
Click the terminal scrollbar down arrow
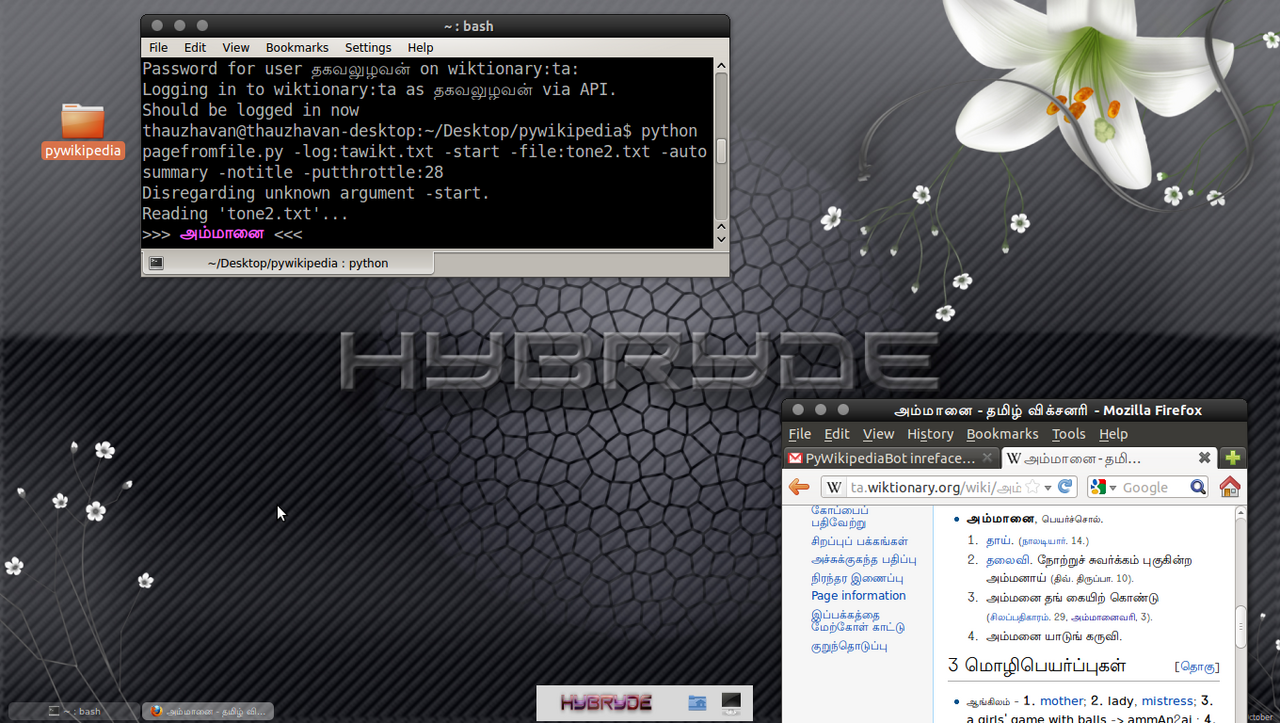coord(721,240)
